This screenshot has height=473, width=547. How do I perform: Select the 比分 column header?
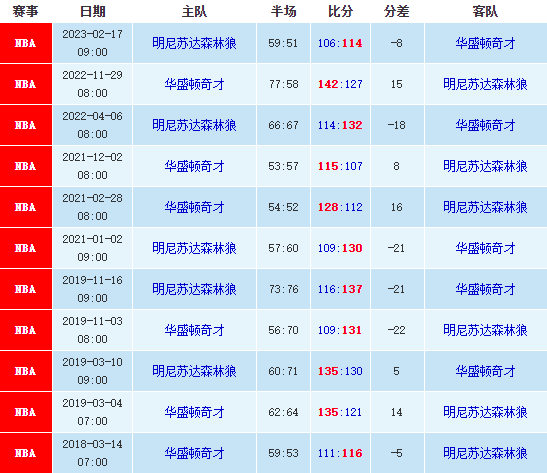tap(340, 11)
